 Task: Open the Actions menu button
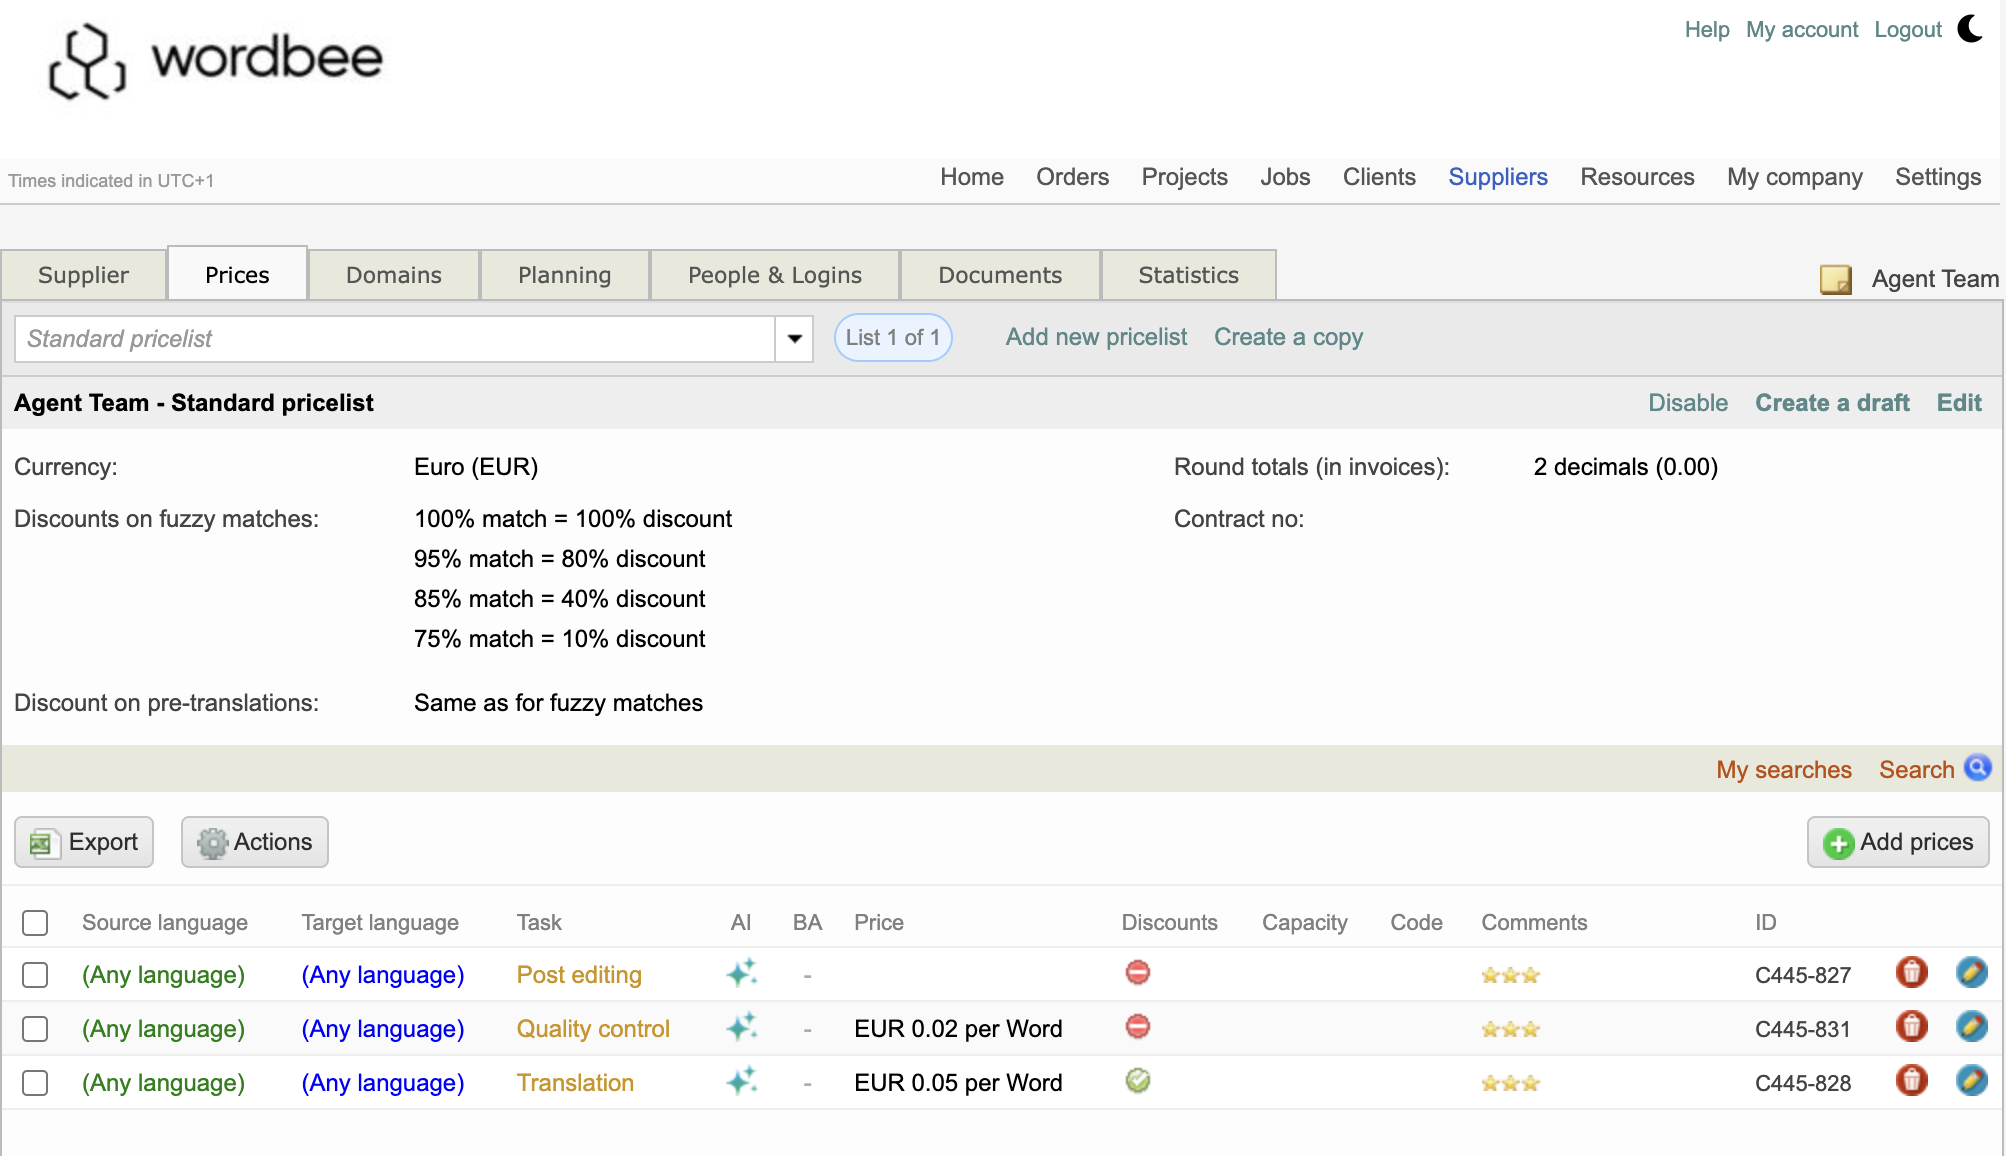[255, 842]
